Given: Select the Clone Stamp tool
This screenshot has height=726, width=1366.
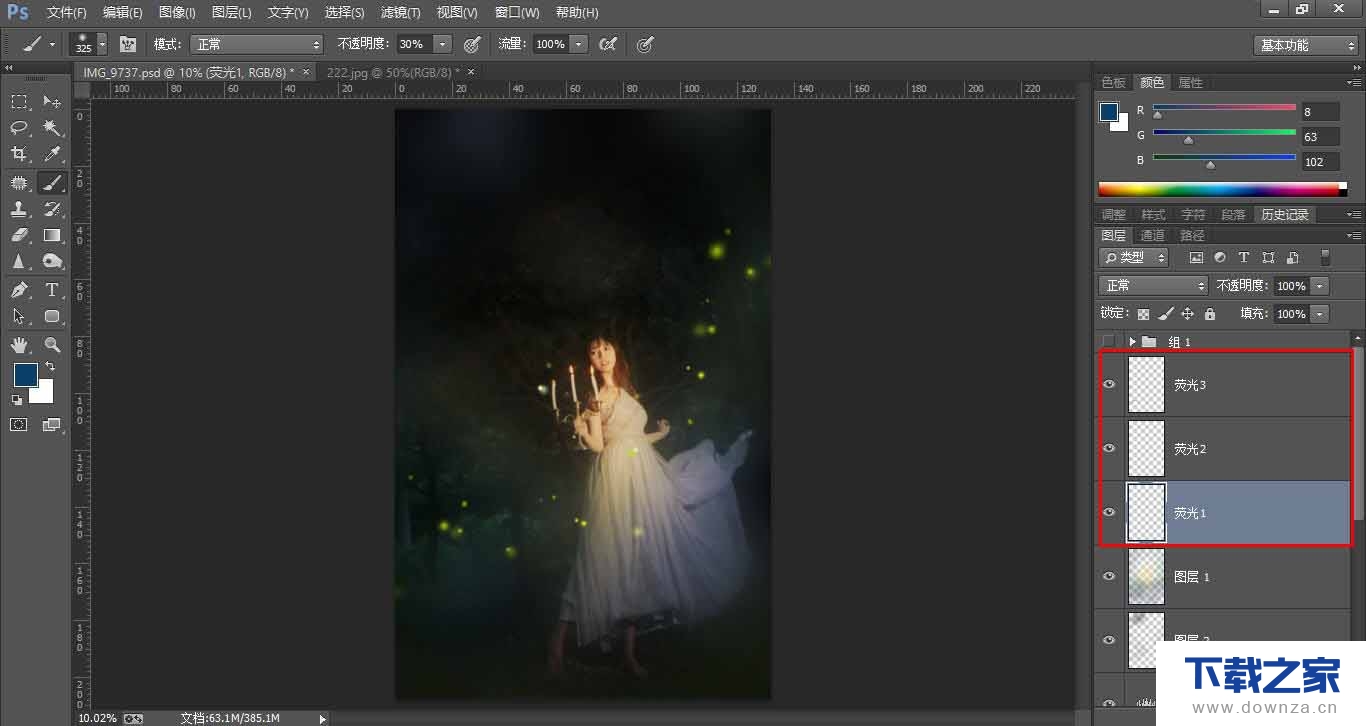Looking at the screenshot, I should [19, 209].
